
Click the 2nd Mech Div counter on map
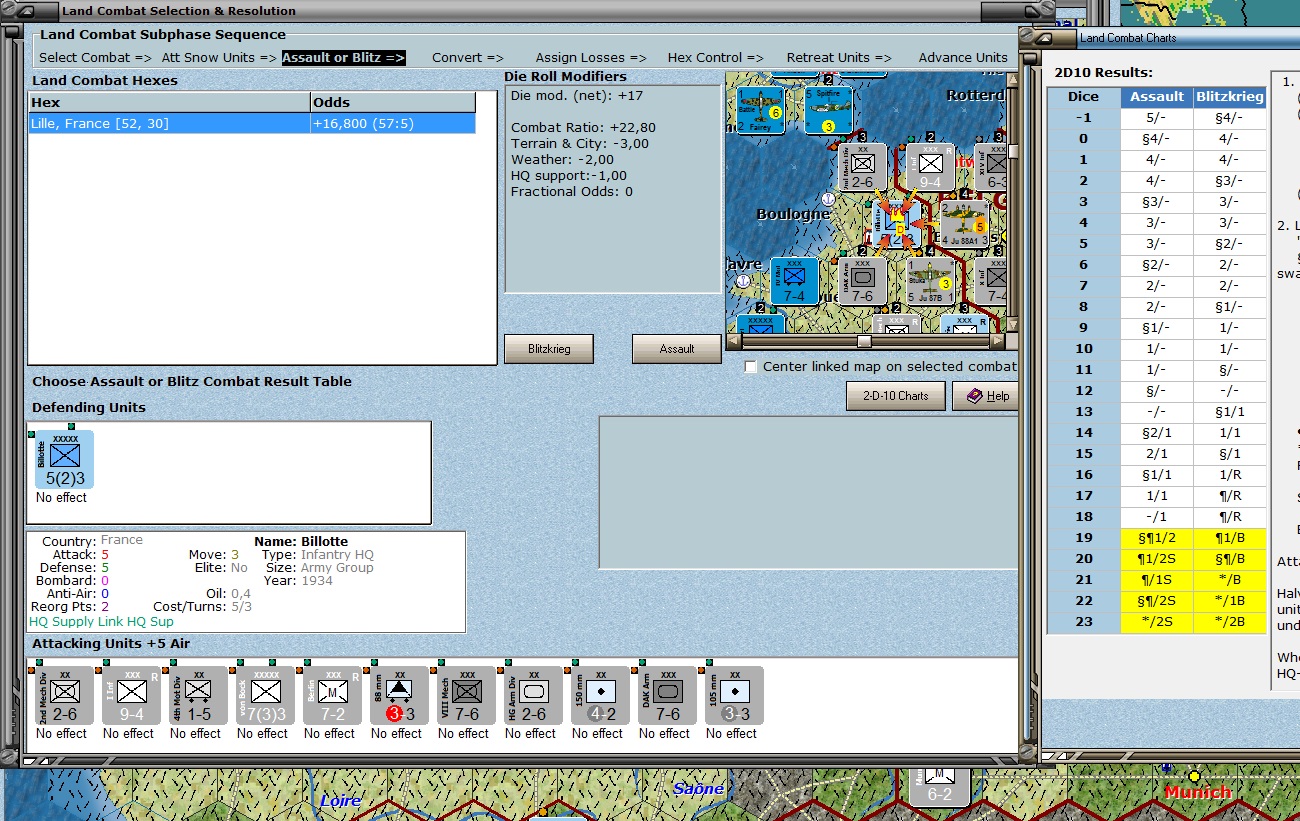(x=863, y=167)
